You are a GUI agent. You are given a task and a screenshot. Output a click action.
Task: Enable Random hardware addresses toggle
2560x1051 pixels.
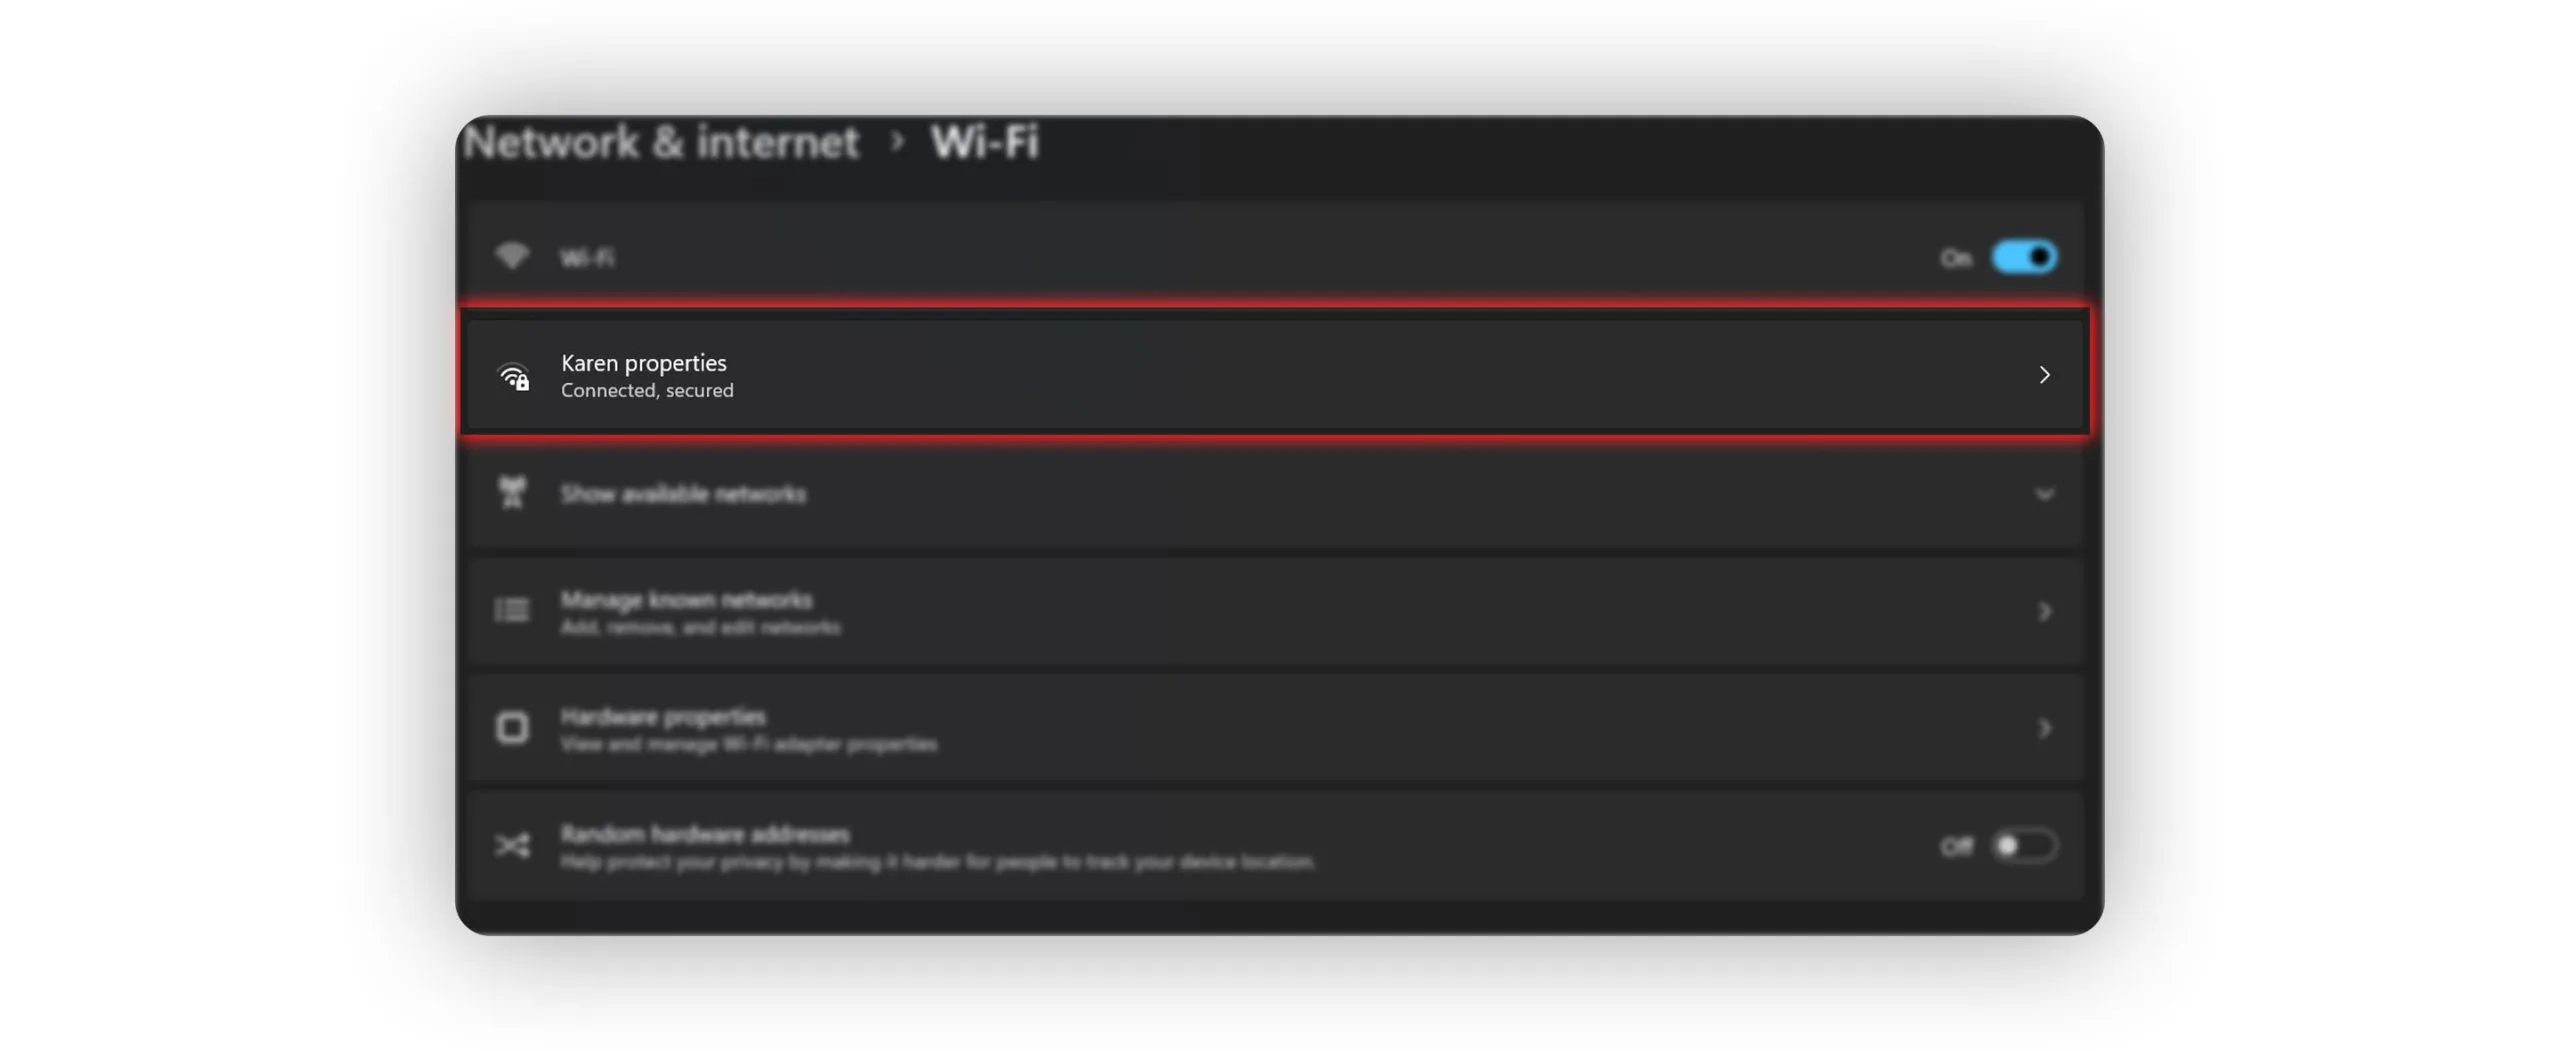(2024, 846)
